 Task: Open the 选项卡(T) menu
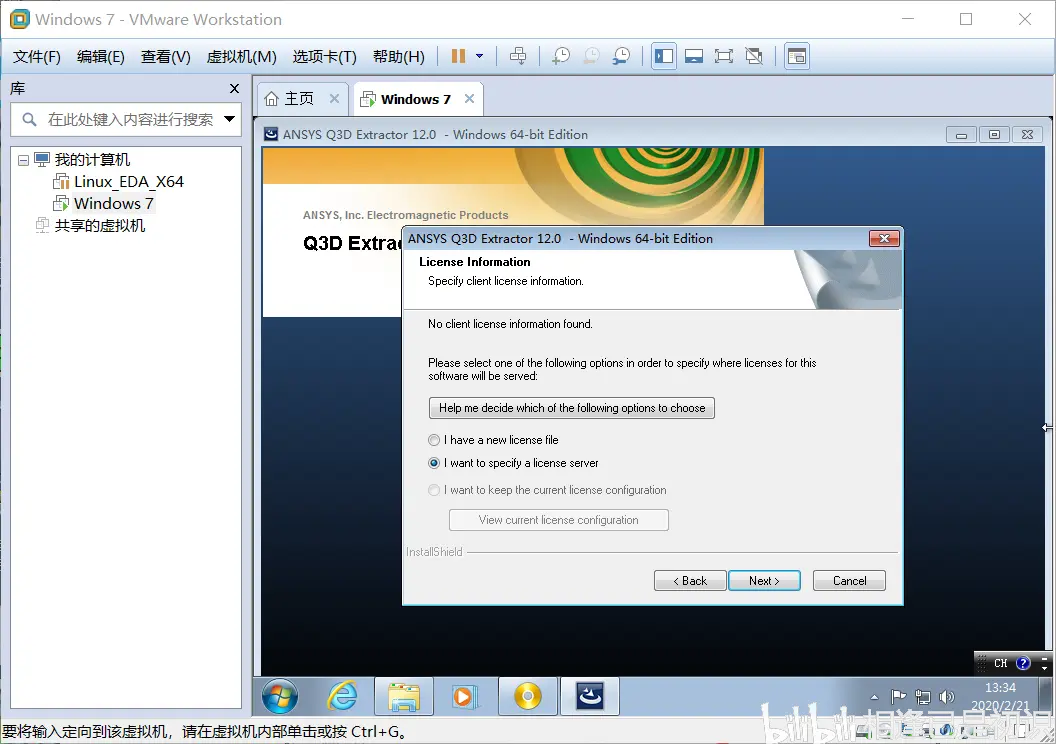[325, 57]
